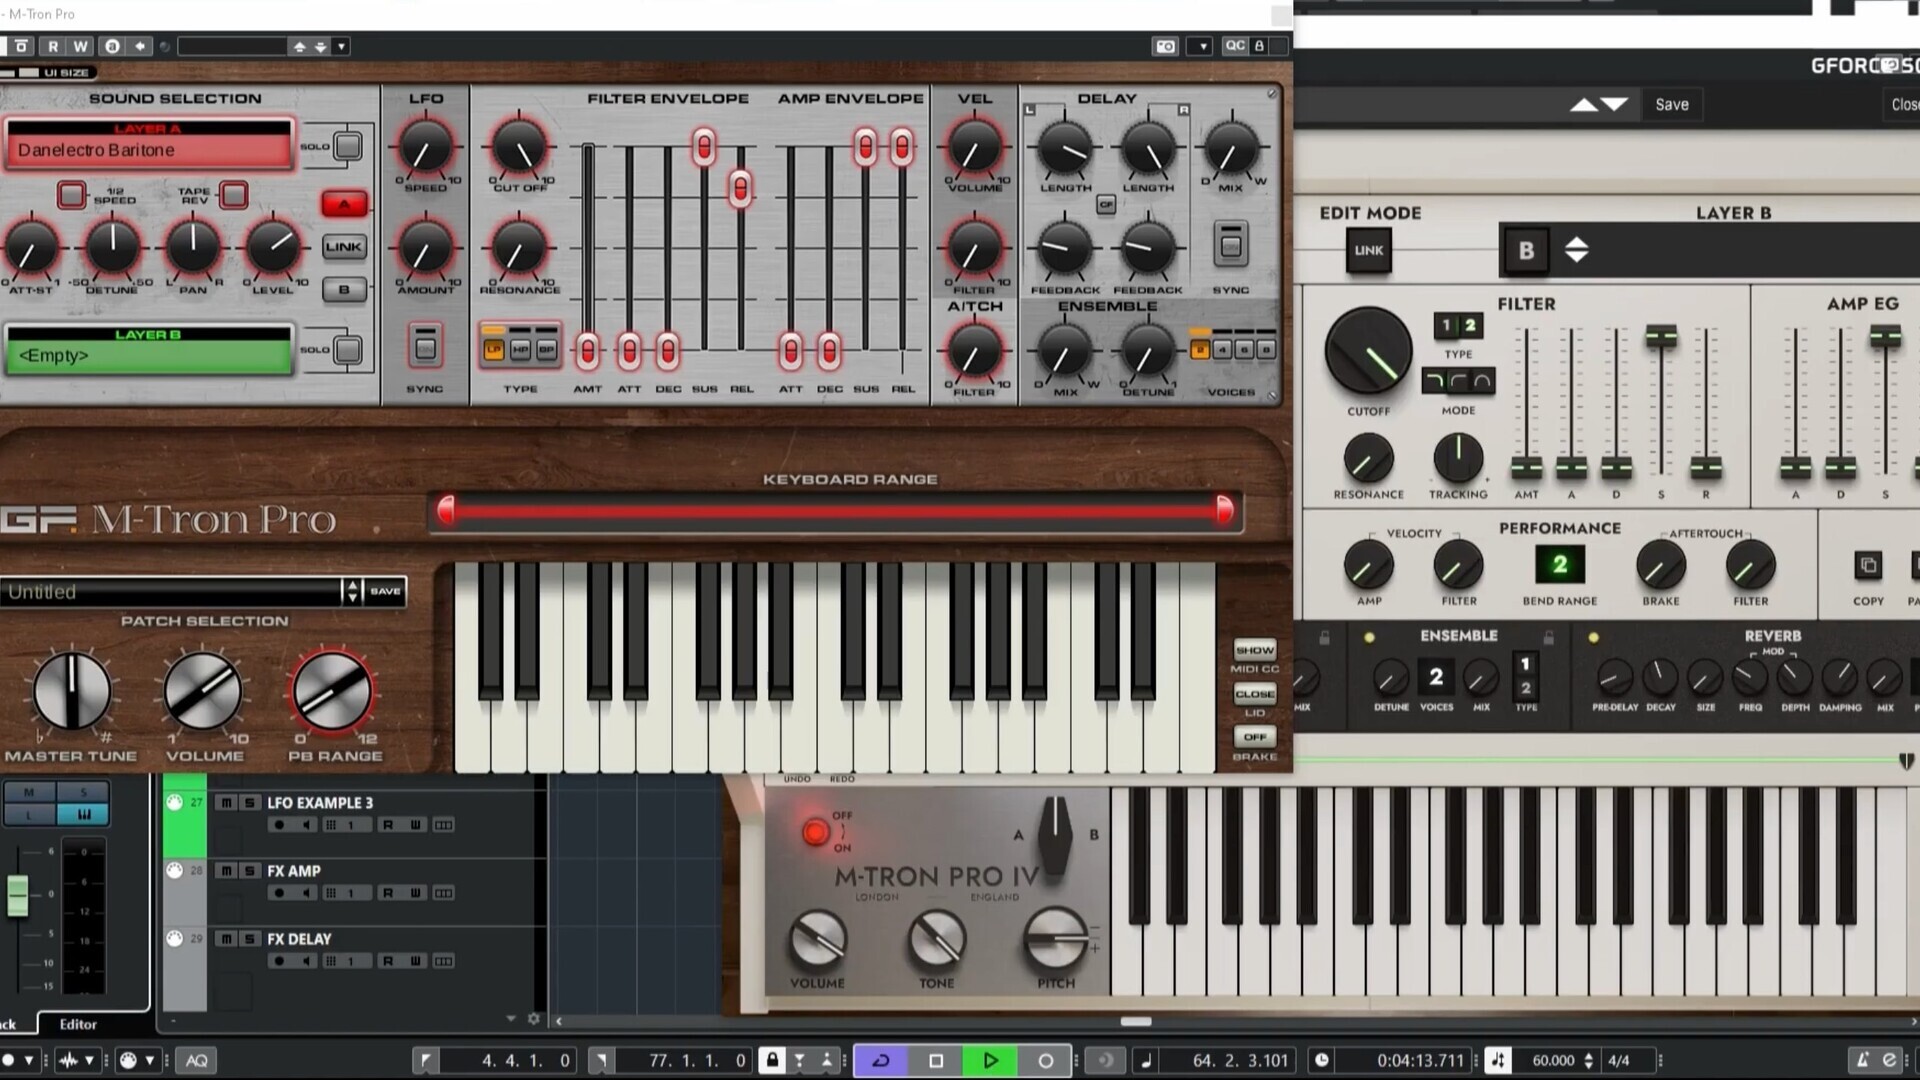Click the mixer channel volume fader
The image size is (1920, 1080).
17,895
